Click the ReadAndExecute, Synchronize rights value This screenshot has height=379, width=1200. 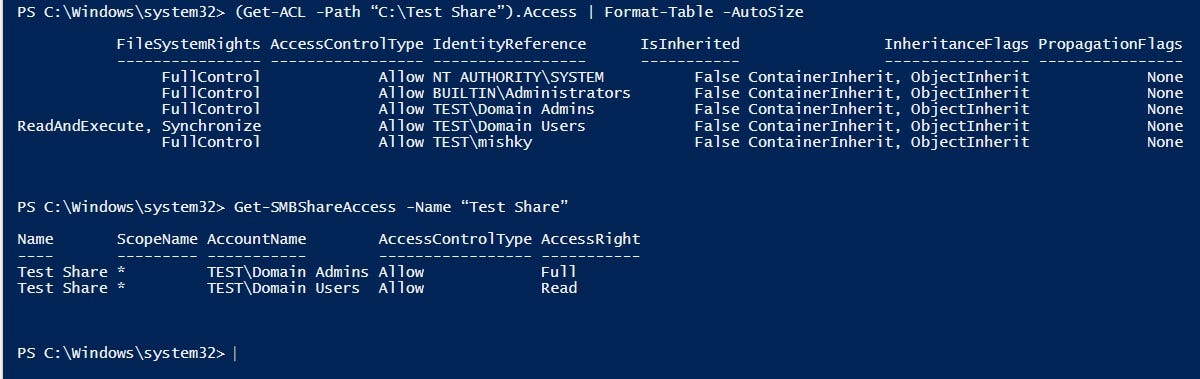click(x=139, y=126)
